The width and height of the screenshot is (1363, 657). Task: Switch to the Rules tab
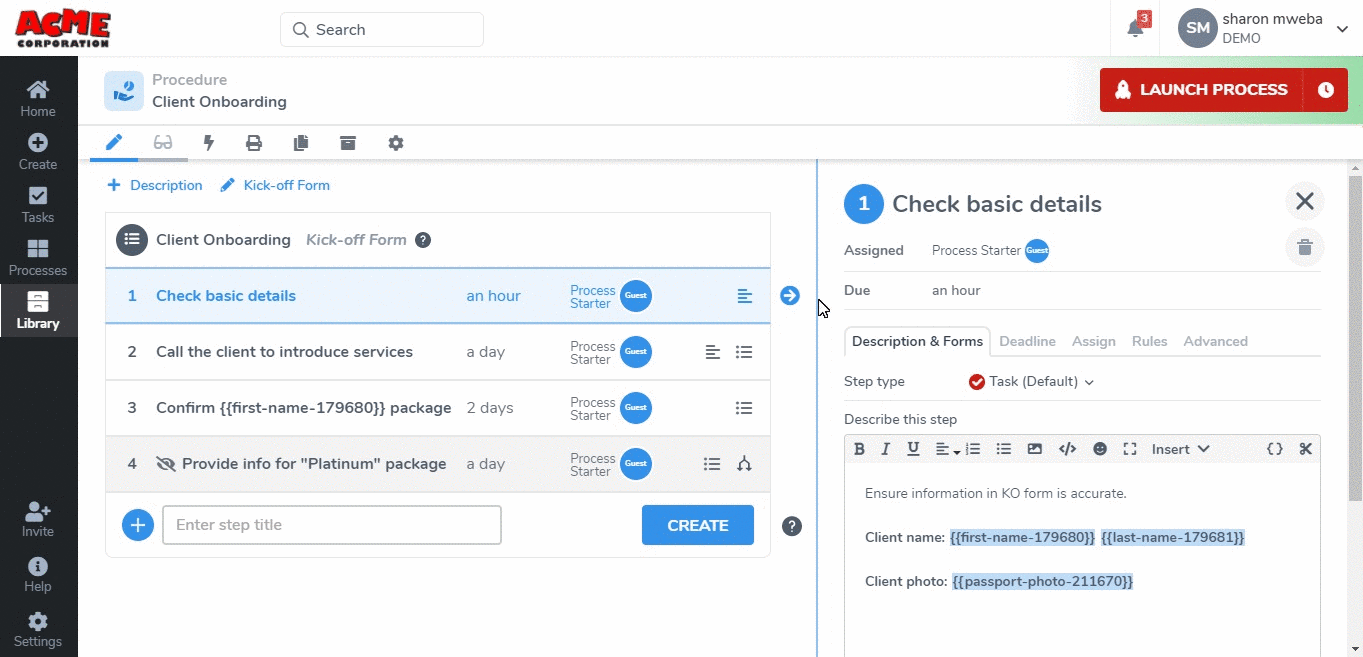tap(1149, 341)
